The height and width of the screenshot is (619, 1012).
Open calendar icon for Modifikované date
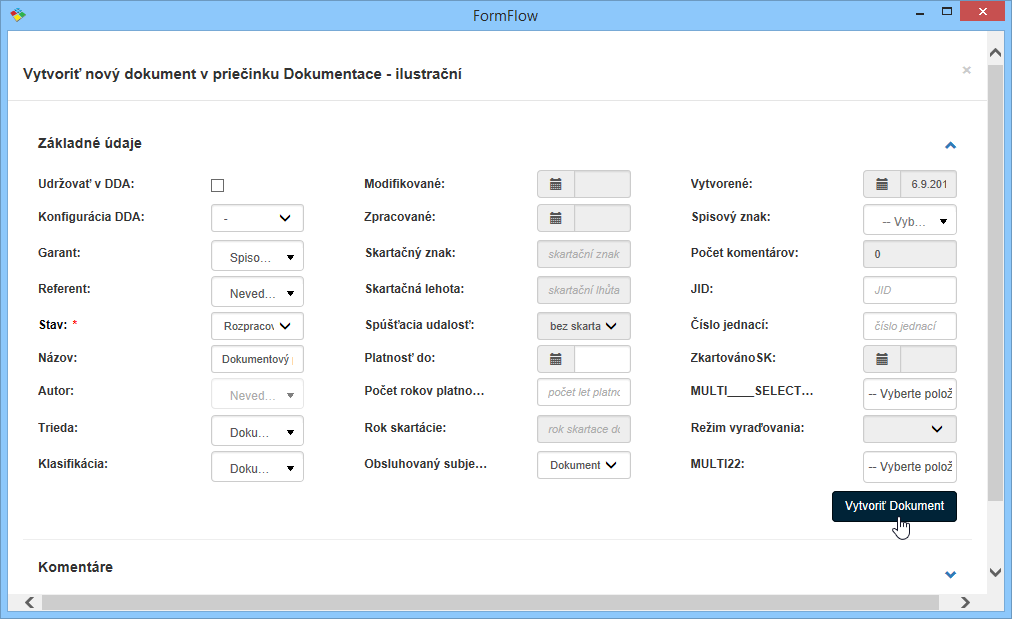coord(556,184)
